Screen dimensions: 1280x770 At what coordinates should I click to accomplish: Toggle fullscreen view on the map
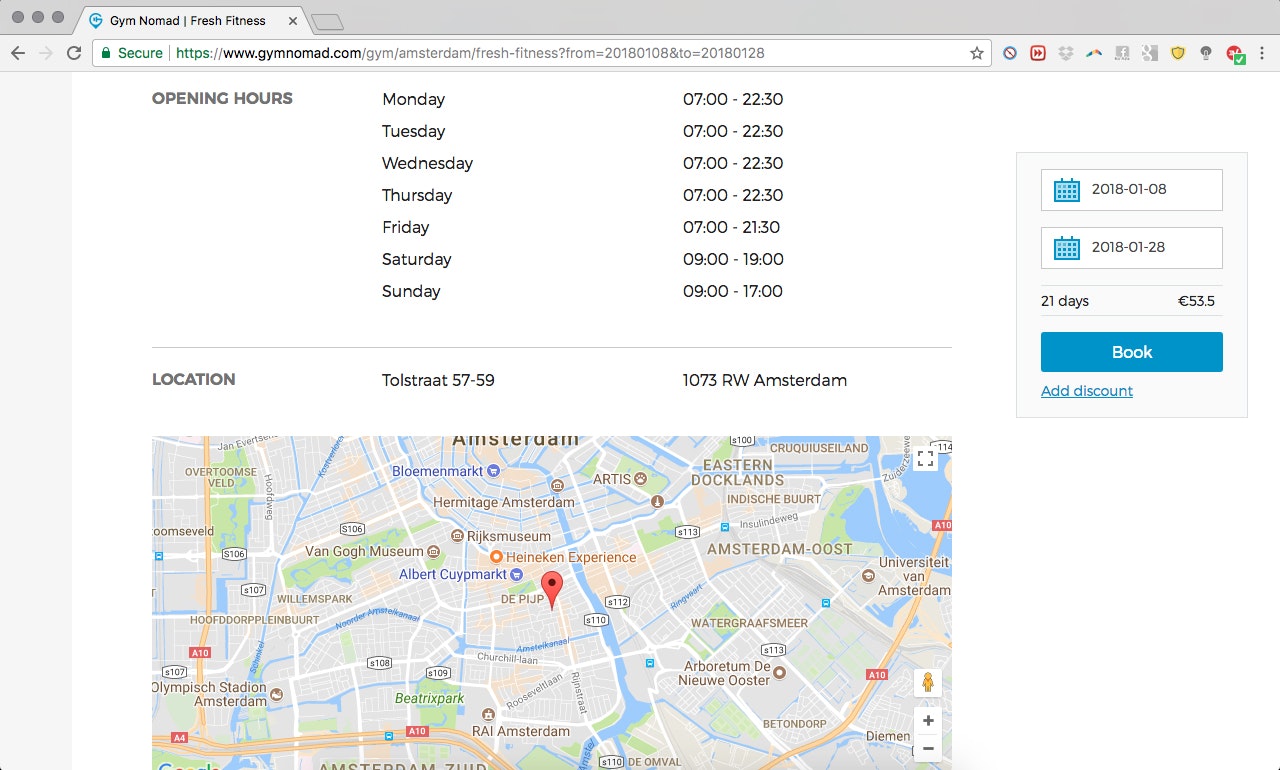(925, 459)
